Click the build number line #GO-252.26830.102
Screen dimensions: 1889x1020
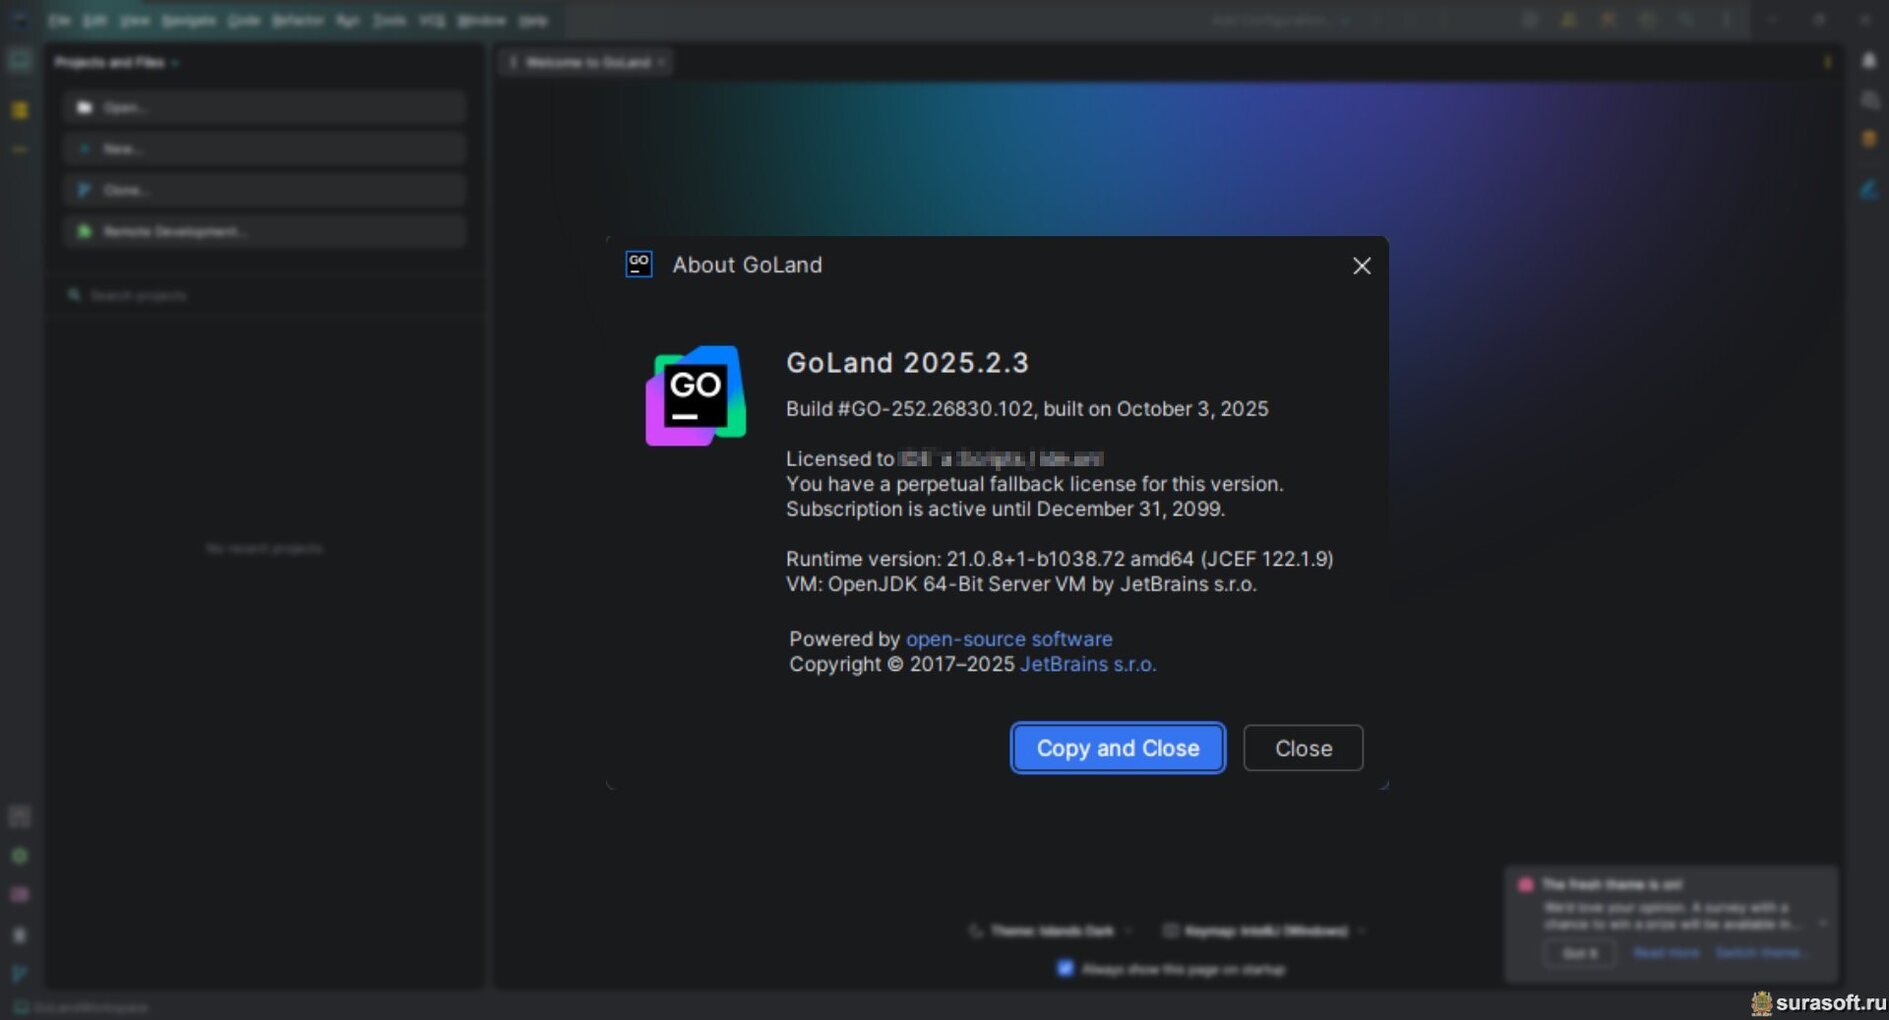click(x=1027, y=409)
